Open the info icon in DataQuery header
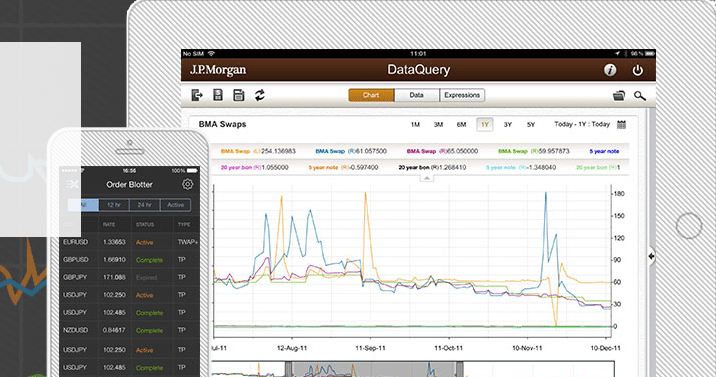716x377 pixels. point(610,70)
